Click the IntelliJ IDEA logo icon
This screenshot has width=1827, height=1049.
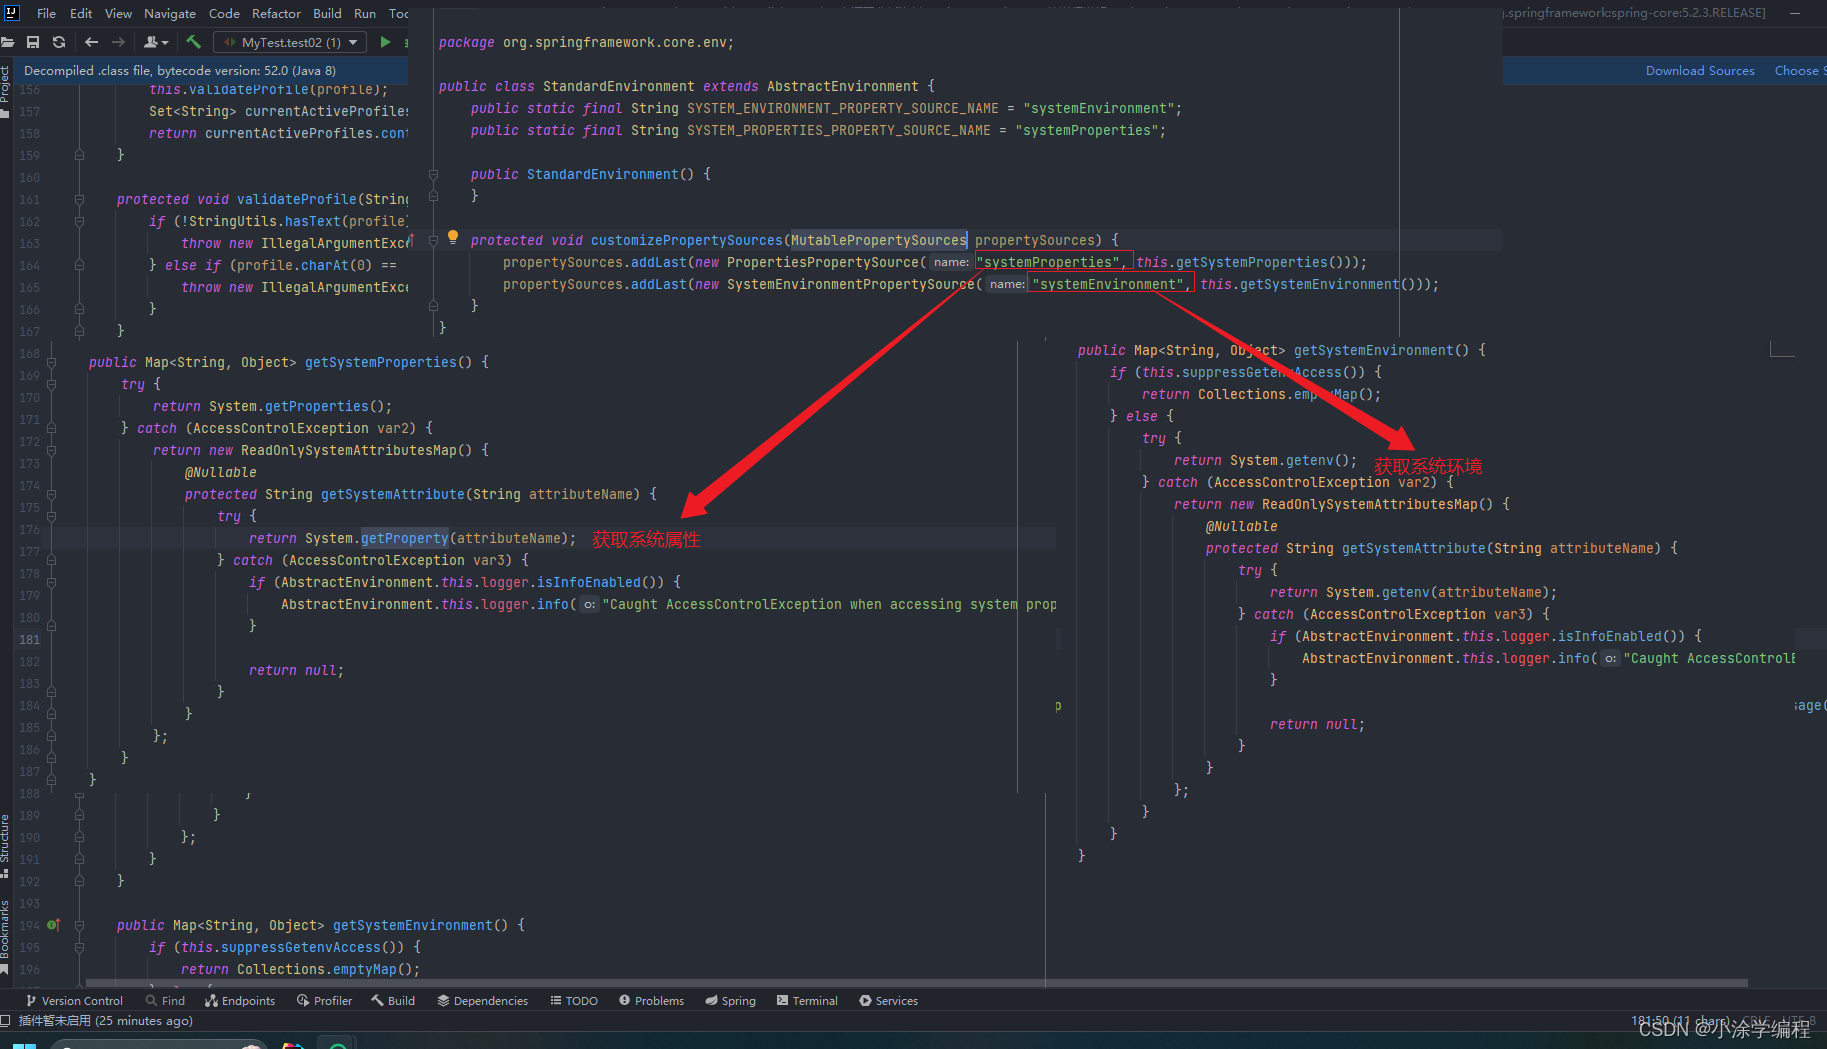click(x=11, y=13)
